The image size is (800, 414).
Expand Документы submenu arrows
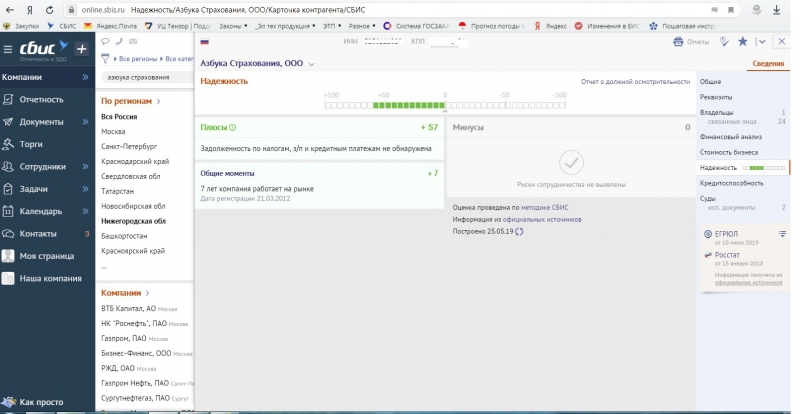pyautogui.click(x=85, y=122)
